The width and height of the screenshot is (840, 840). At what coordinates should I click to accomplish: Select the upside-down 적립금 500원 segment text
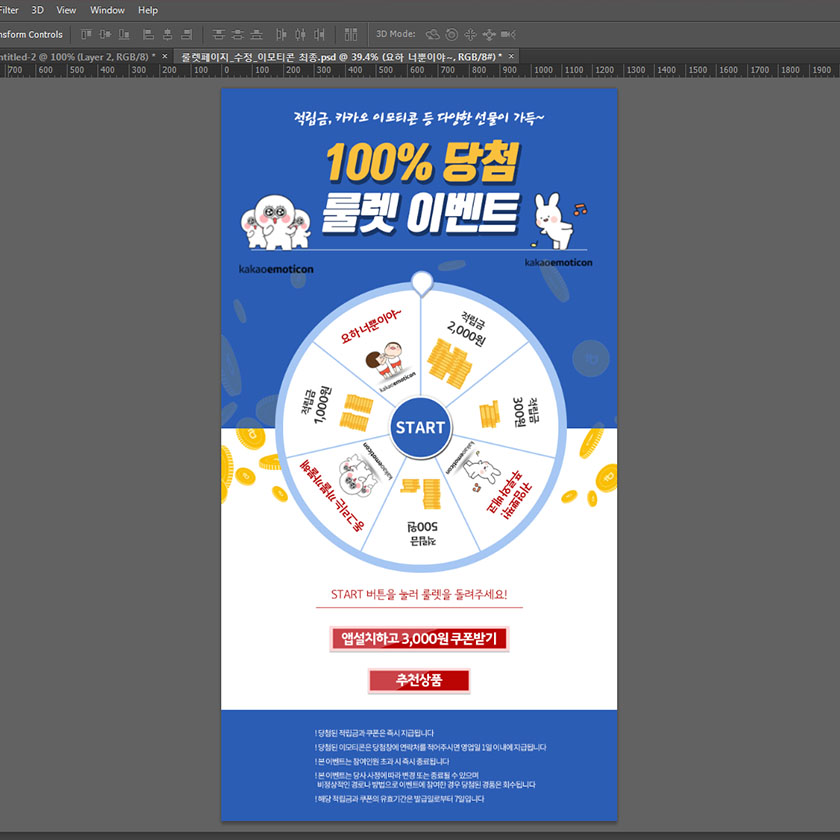pos(423,534)
